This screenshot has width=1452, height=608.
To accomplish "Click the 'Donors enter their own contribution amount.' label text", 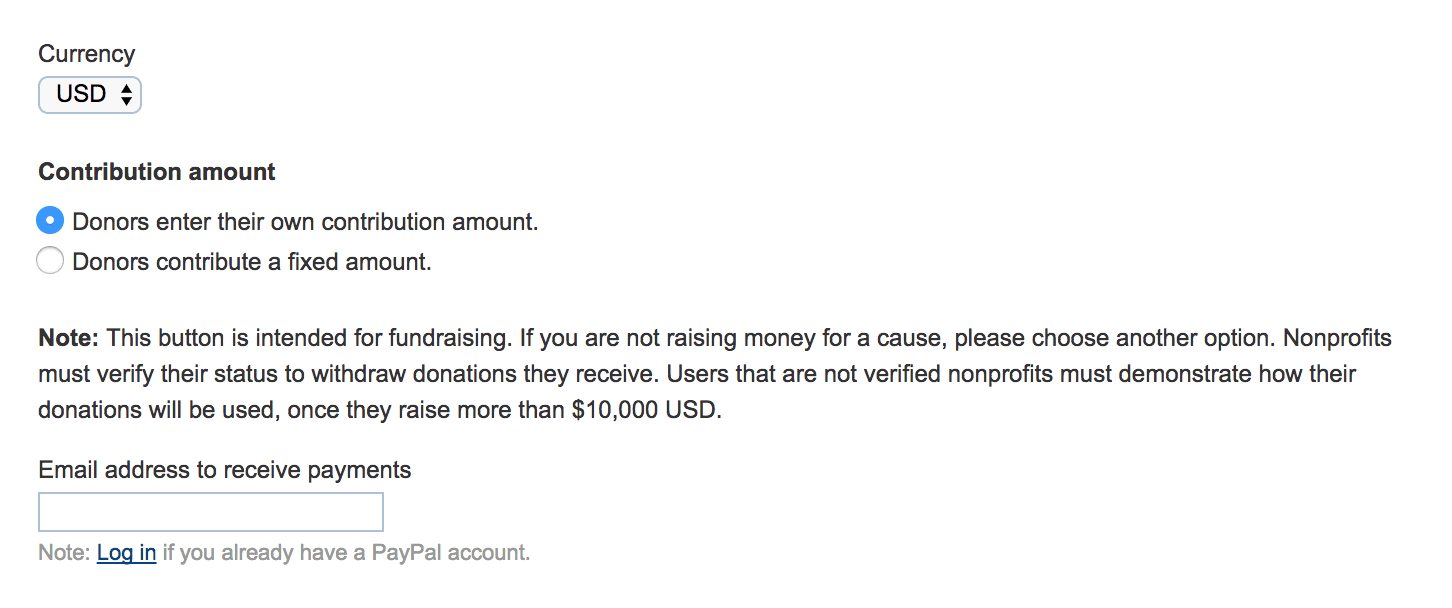I will point(305,222).
